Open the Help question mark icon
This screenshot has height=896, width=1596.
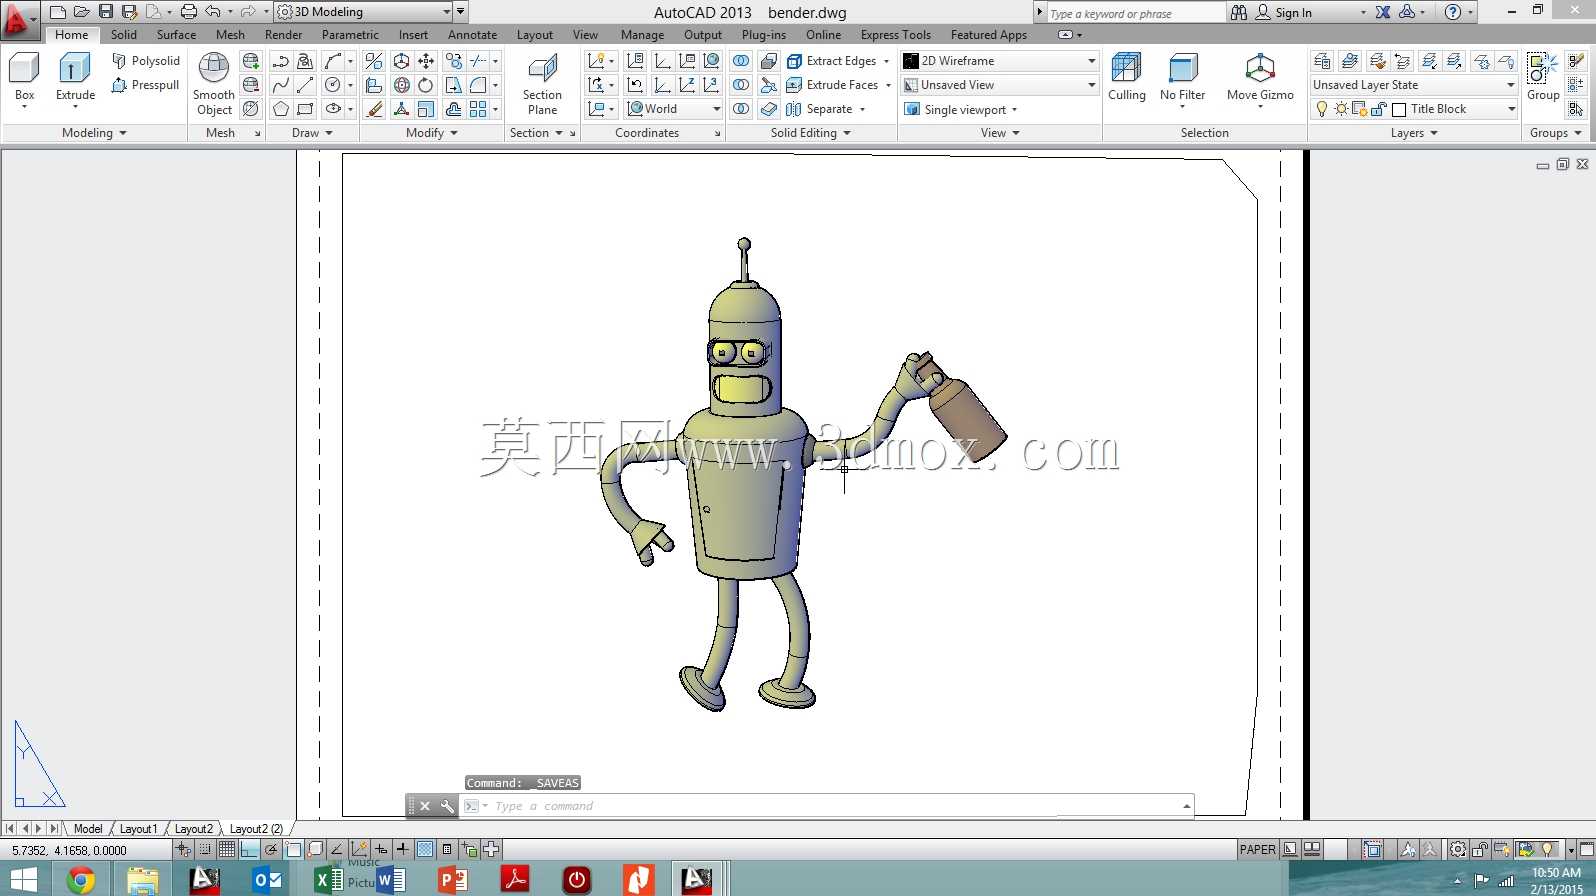pyautogui.click(x=1453, y=12)
